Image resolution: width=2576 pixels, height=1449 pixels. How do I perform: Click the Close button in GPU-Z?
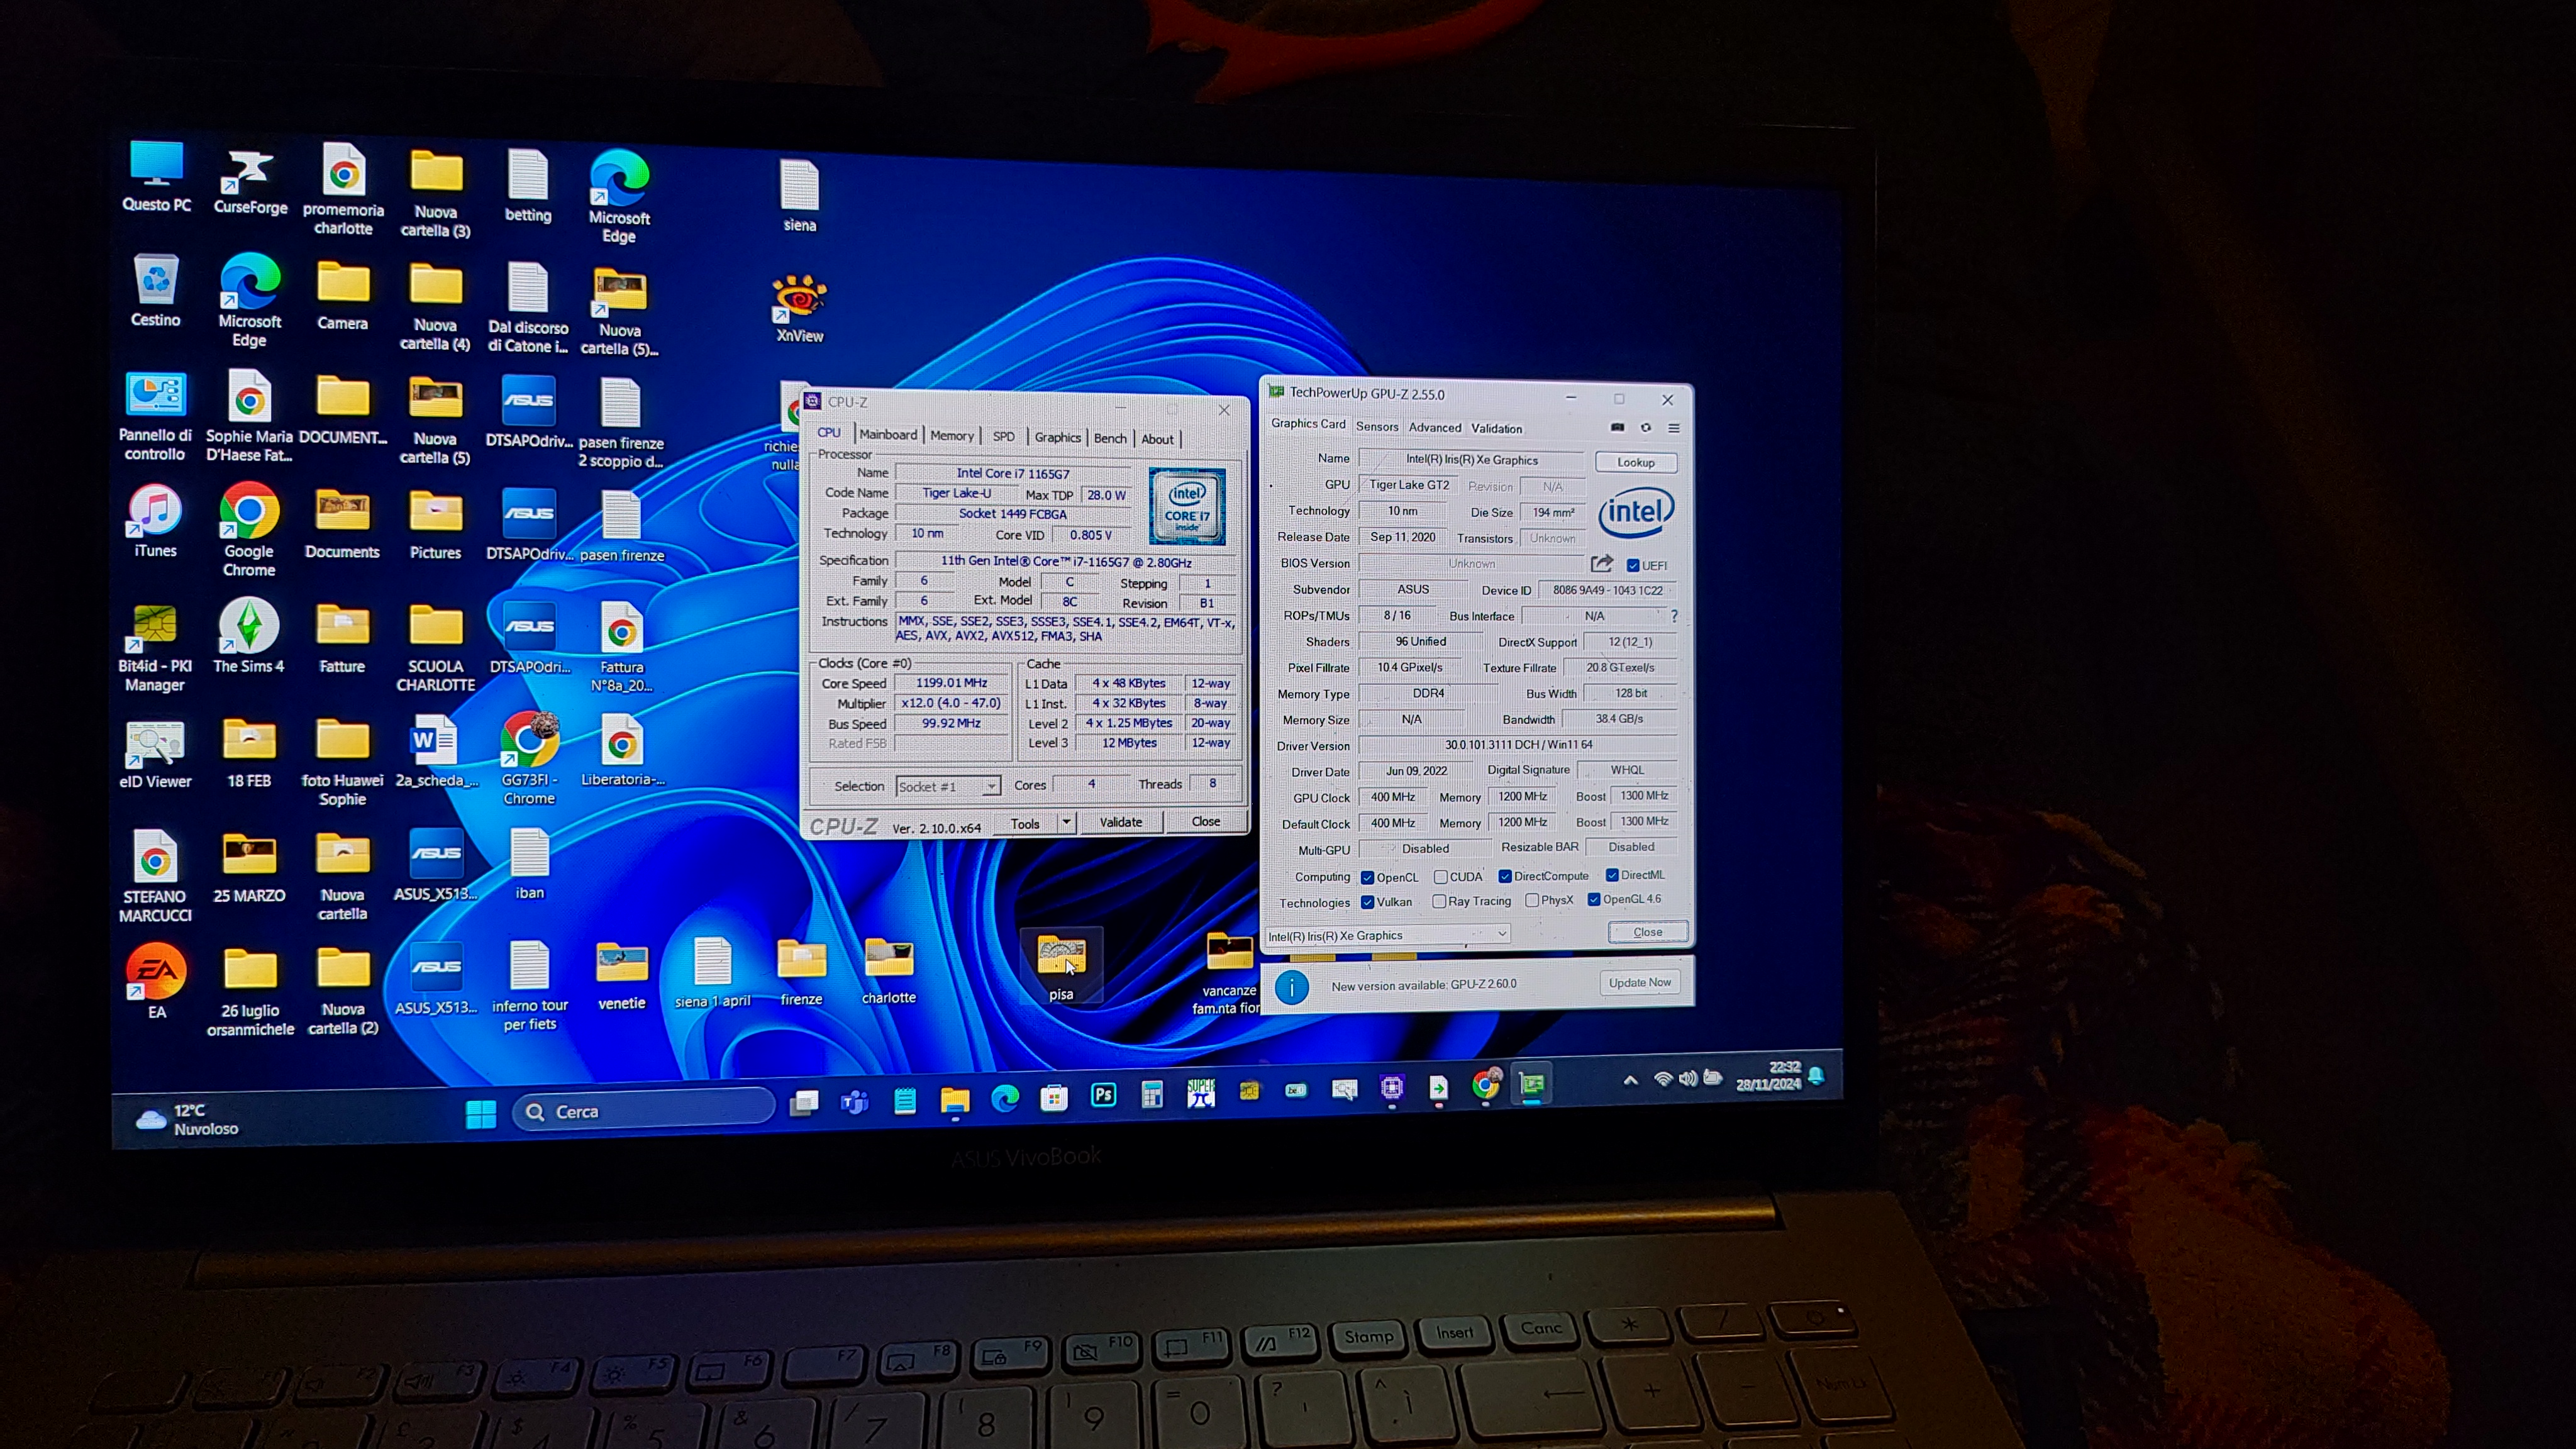click(1647, 932)
